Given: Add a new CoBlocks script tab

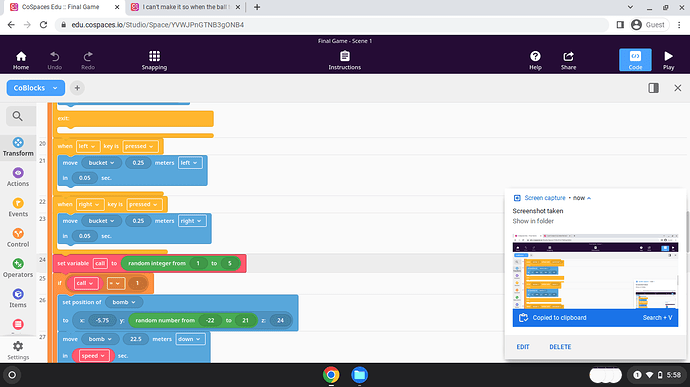Looking at the screenshot, I should point(77,88).
